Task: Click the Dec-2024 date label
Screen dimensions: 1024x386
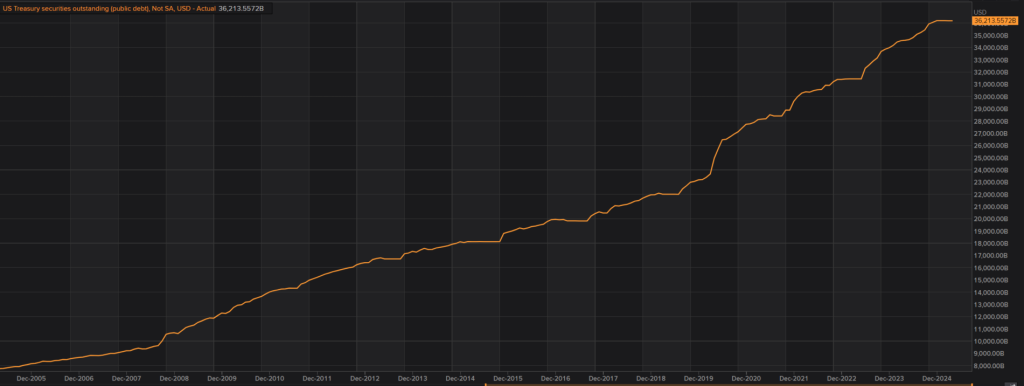Action: 936,378
